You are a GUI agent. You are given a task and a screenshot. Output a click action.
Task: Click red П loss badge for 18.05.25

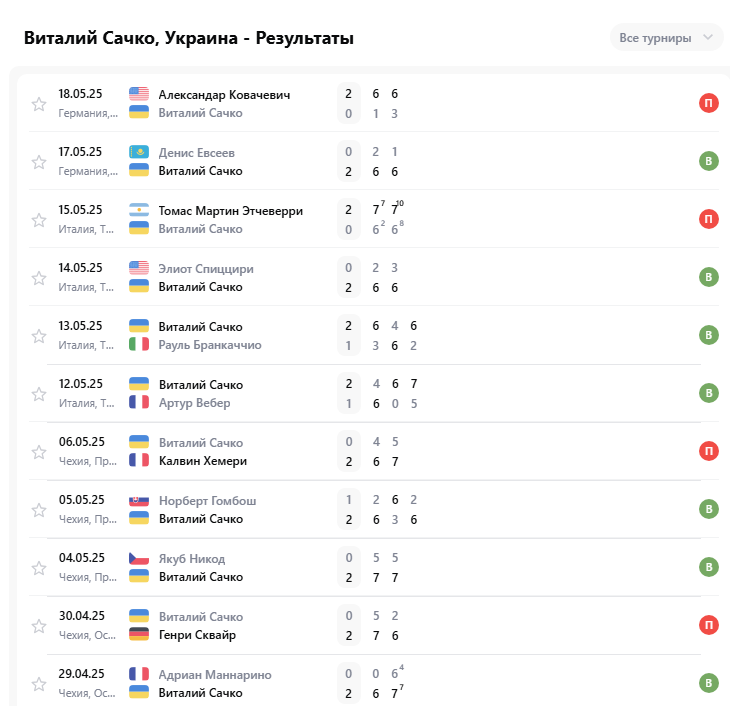pos(709,103)
